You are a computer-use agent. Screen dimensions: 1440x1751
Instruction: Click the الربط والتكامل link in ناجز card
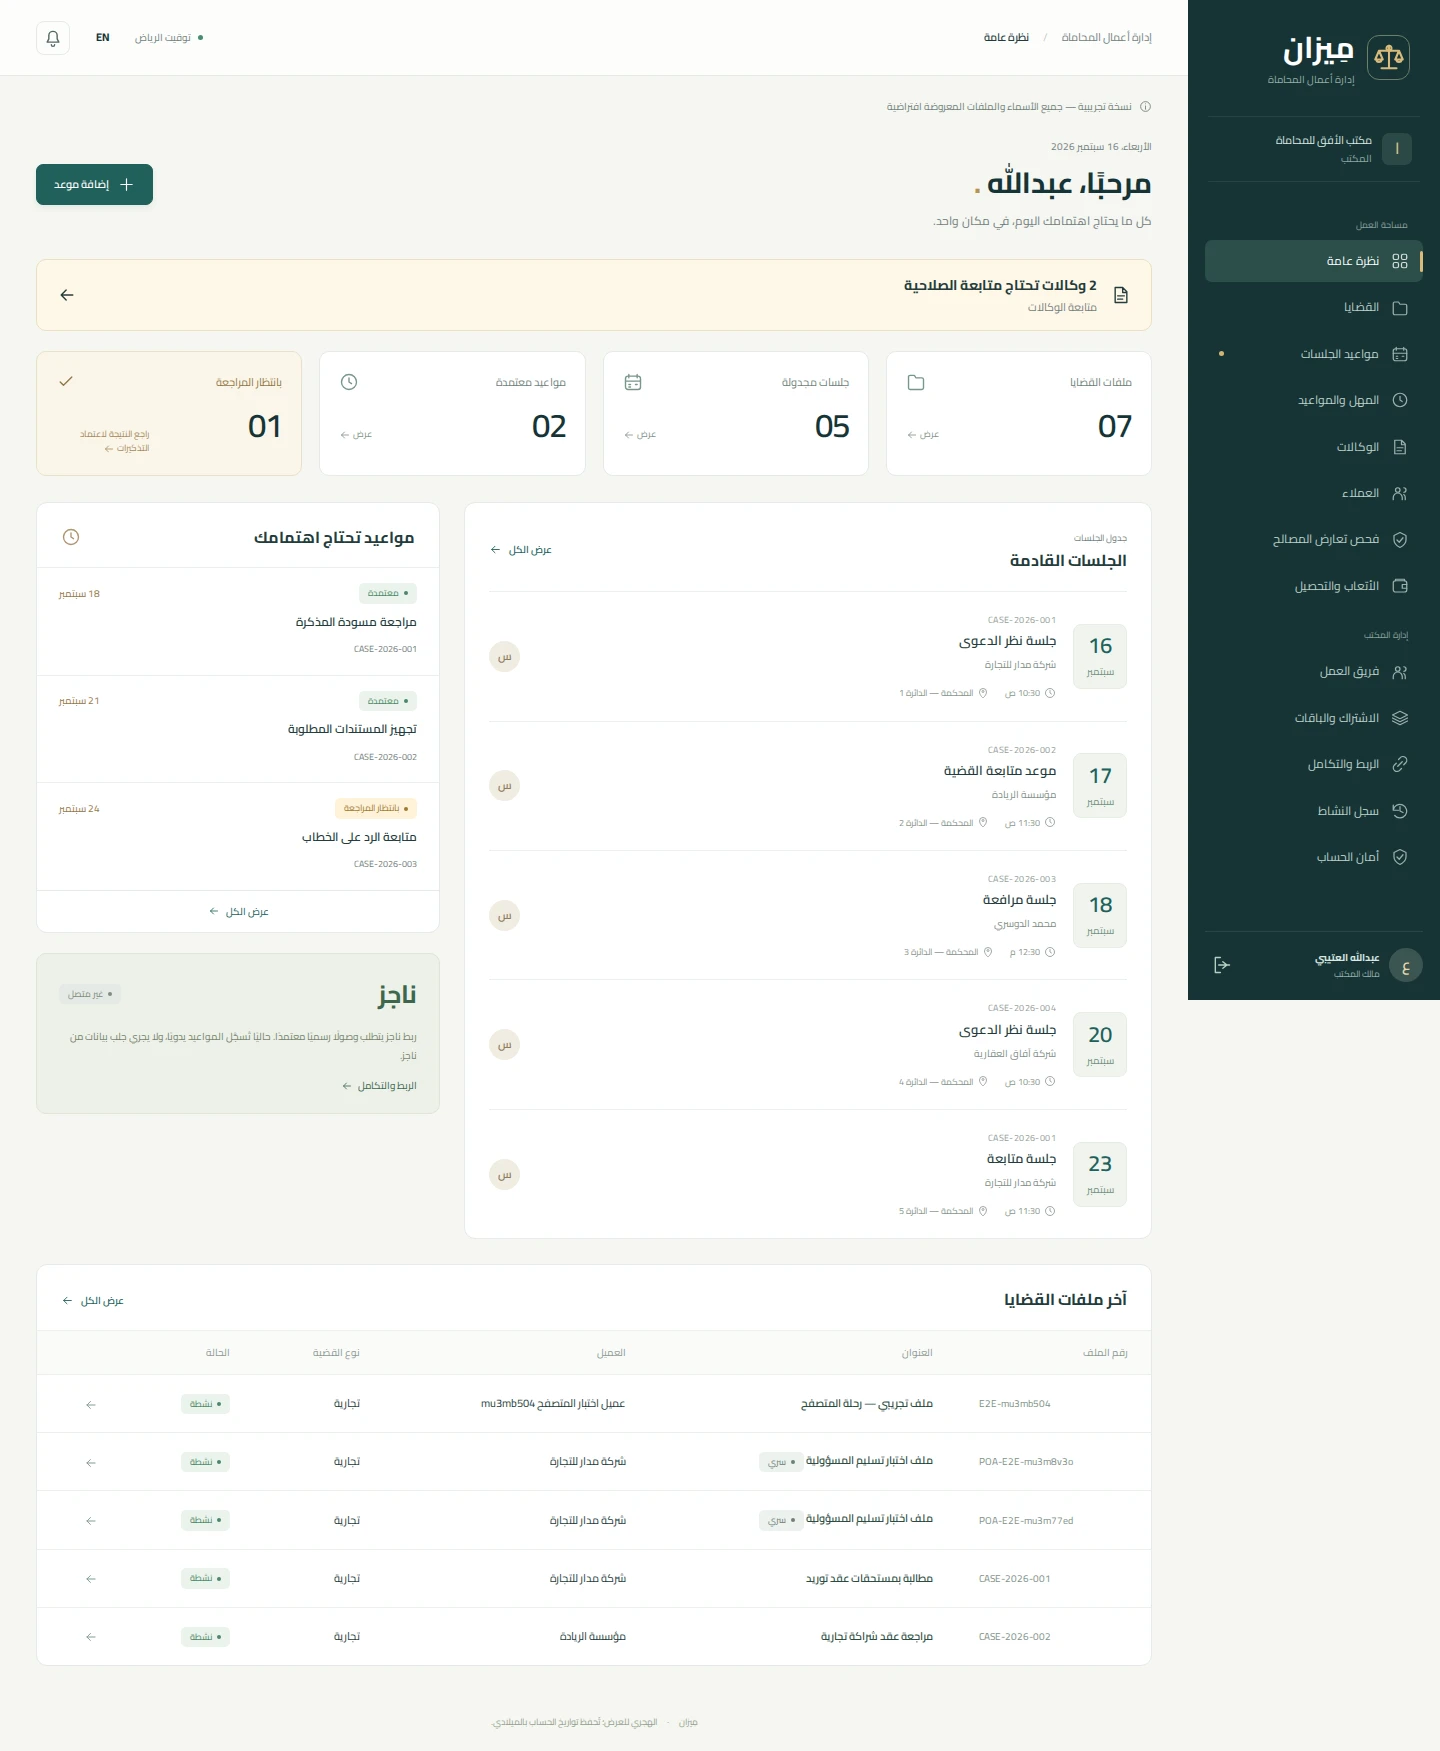[379, 1086]
